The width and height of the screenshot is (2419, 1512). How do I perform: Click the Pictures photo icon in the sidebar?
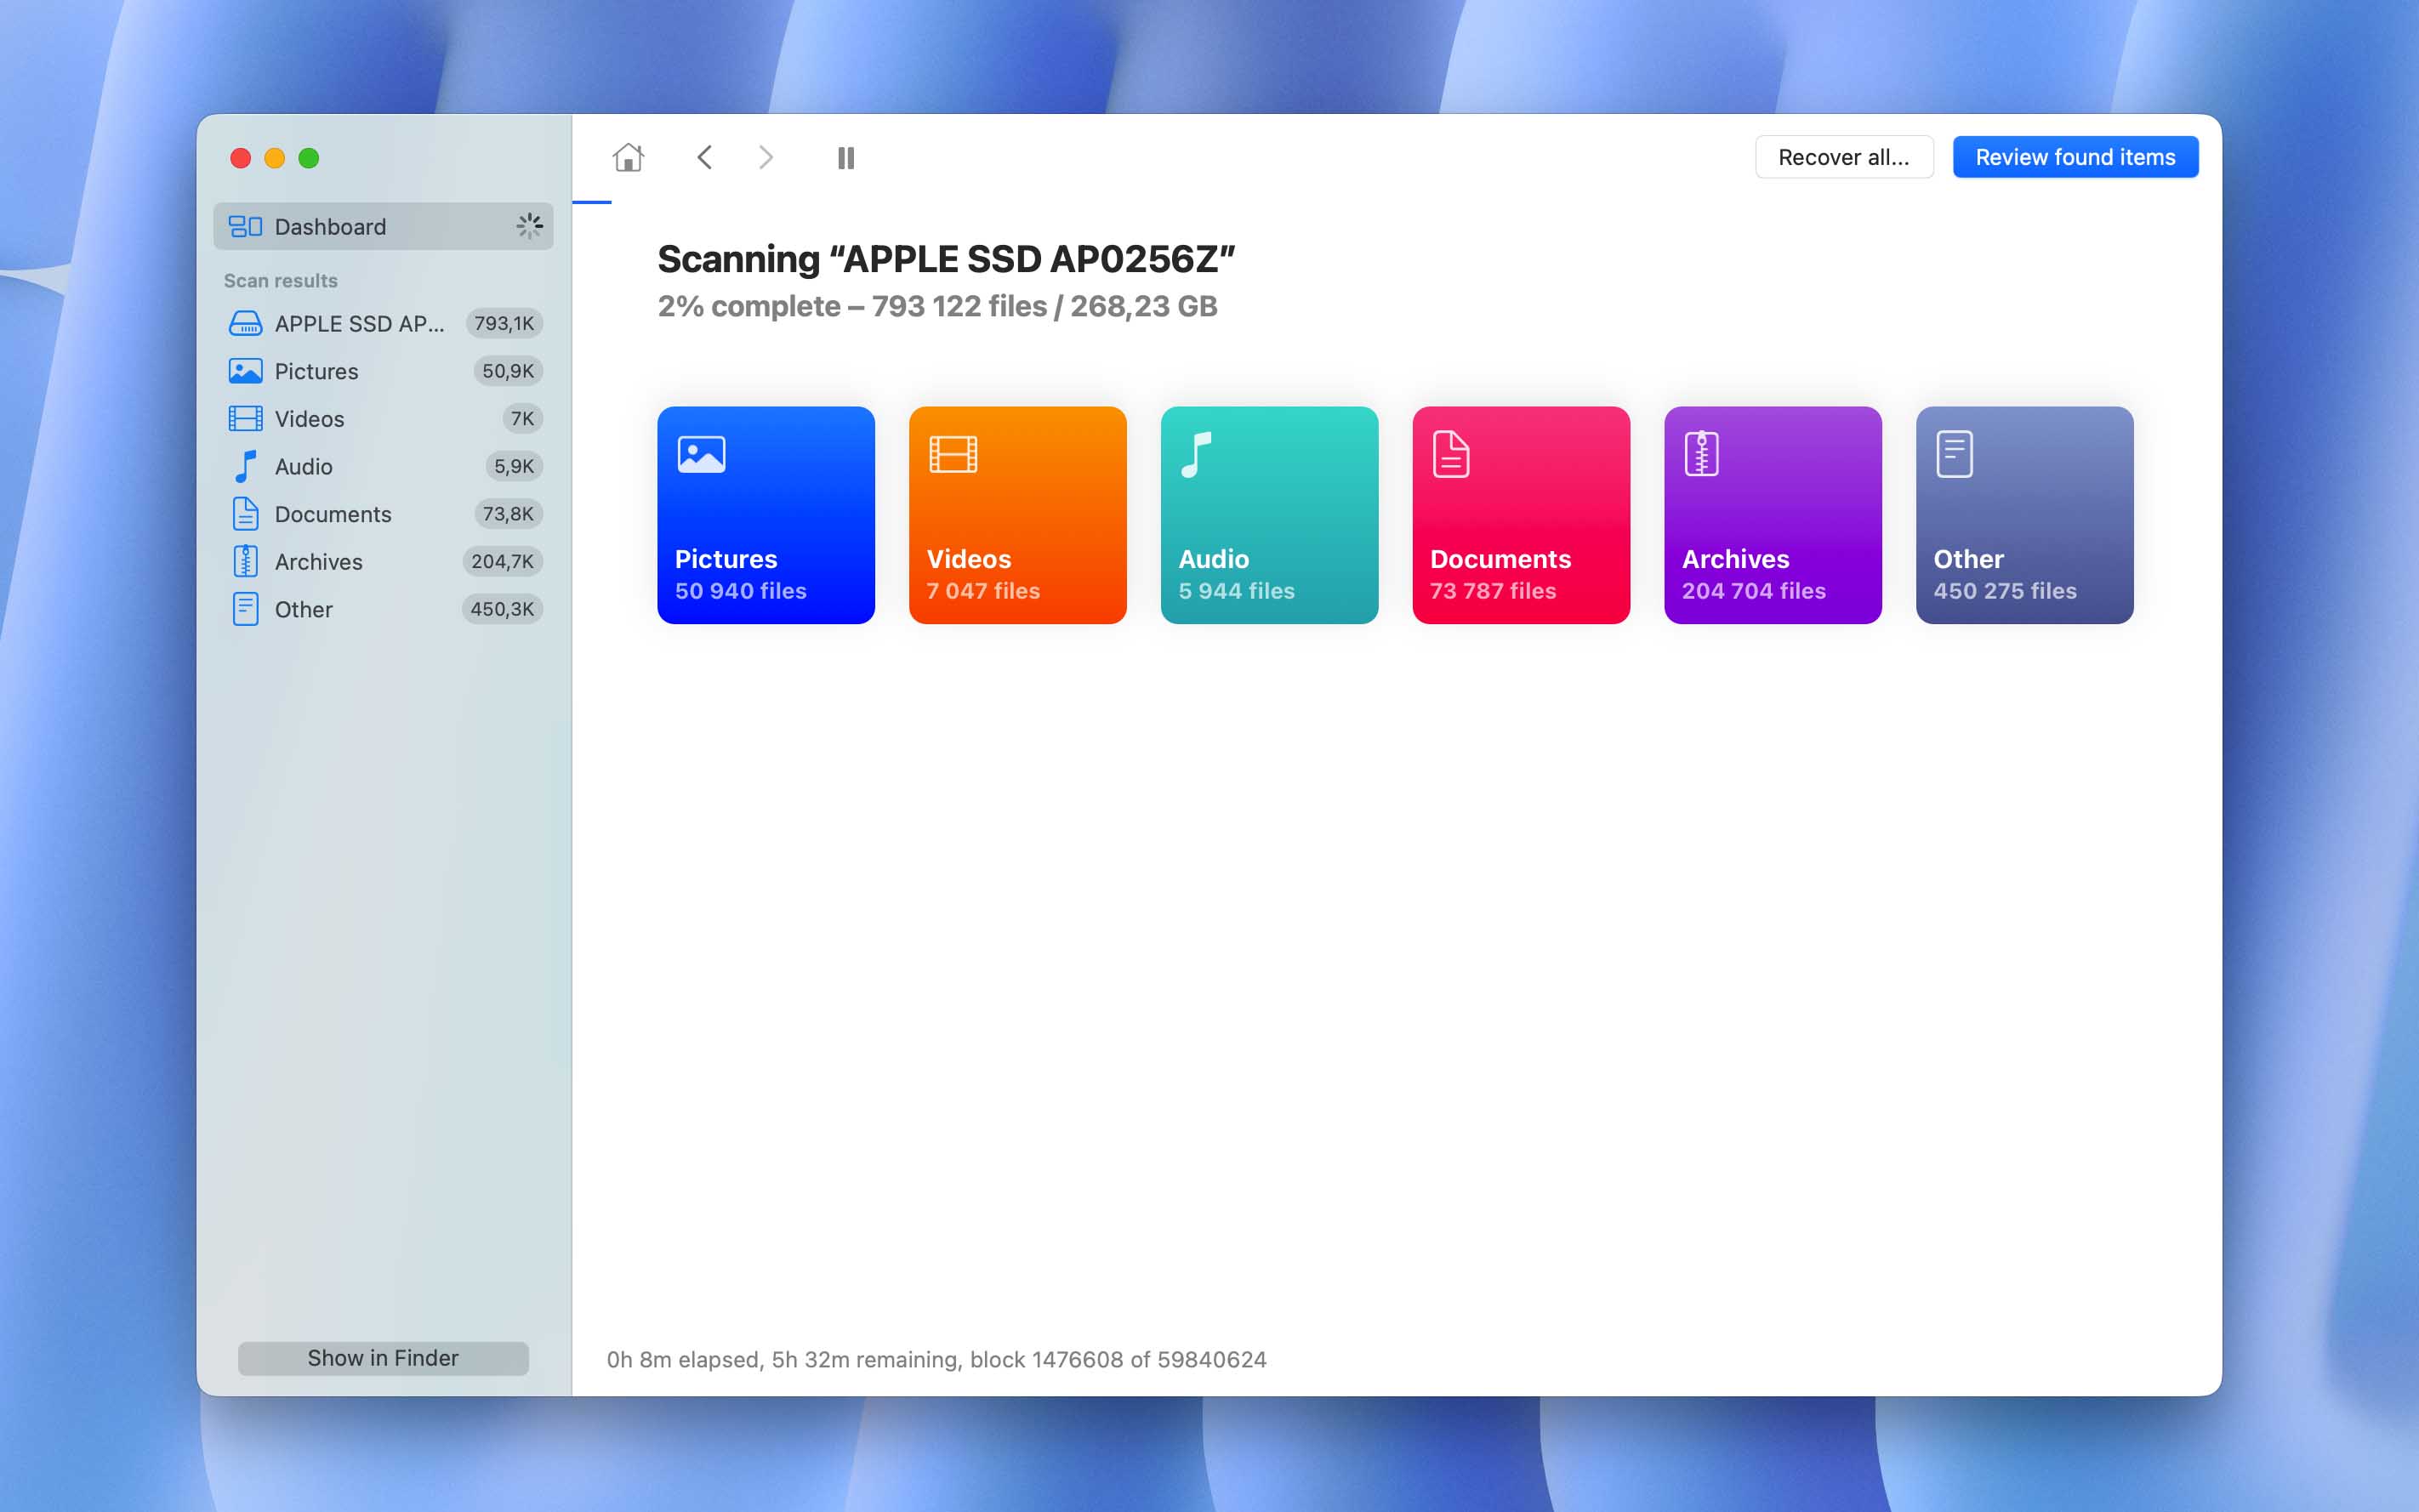[245, 371]
